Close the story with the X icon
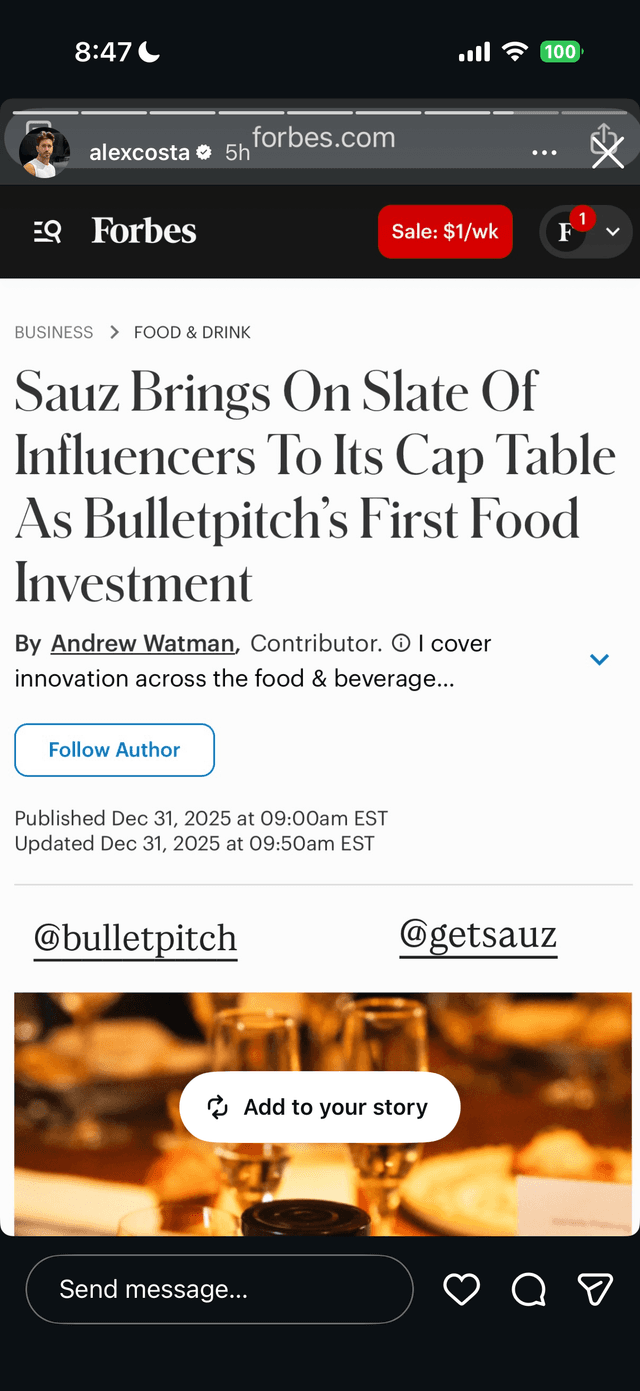The width and height of the screenshot is (640, 1391). click(x=607, y=153)
